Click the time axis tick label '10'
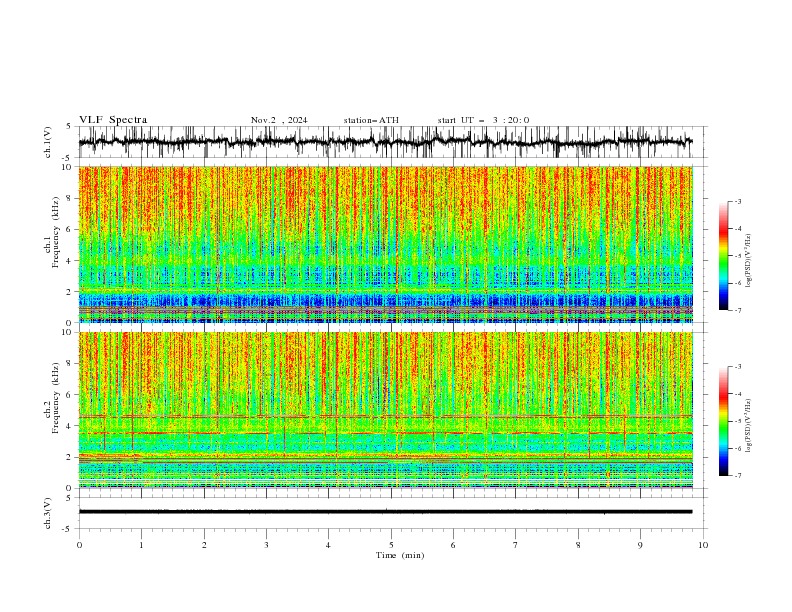The width and height of the screenshot is (792, 612). tap(703, 545)
